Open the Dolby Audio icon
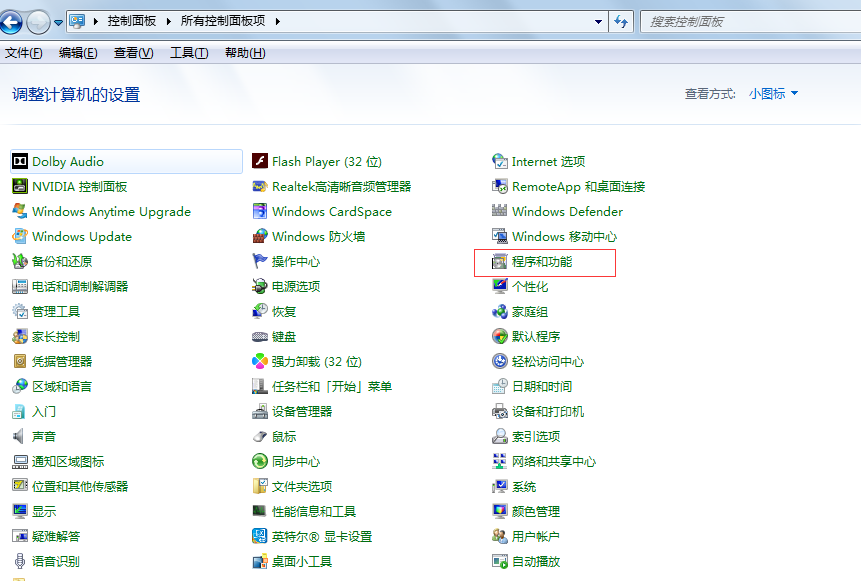Viewport: 861px width, 581px height. coord(20,162)
